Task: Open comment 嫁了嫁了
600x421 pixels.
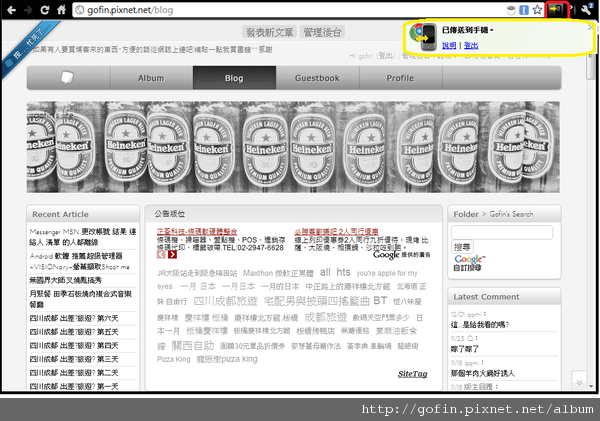Action: click(465, 349)
